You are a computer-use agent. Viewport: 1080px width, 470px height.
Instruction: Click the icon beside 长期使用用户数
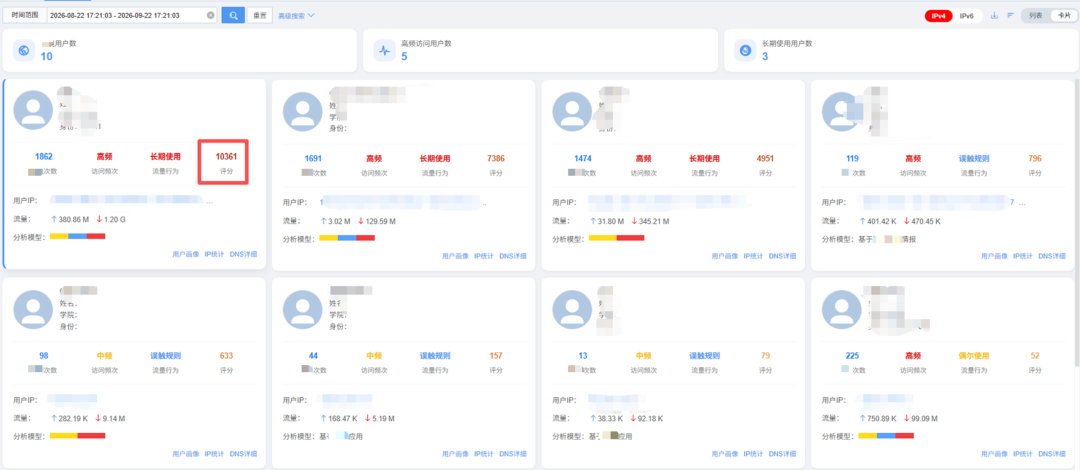745,50
